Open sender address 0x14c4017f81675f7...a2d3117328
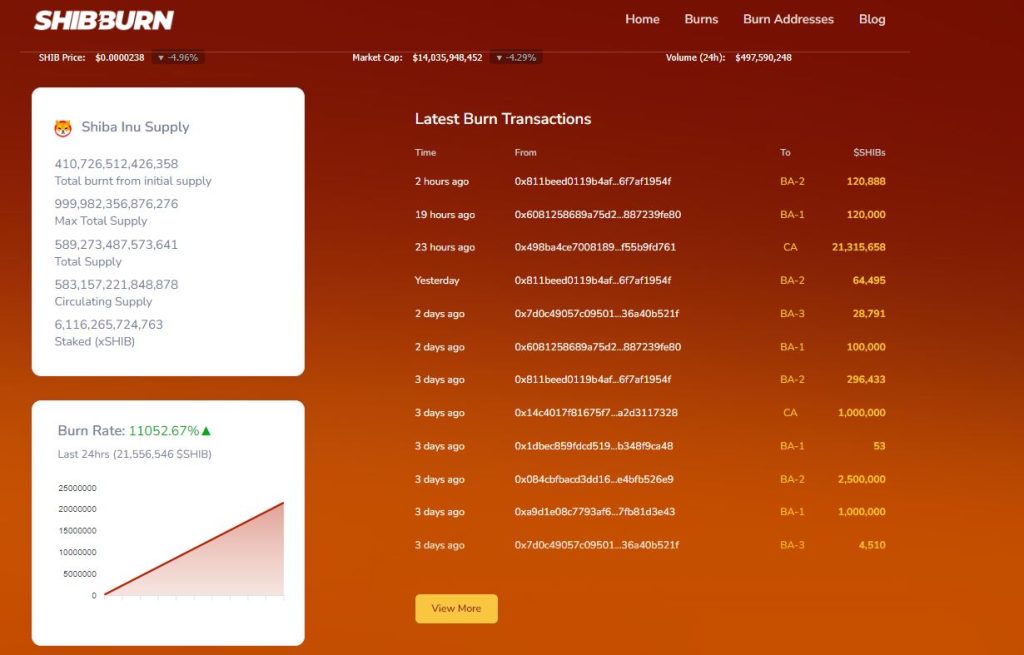 click(x=596, y=413)
